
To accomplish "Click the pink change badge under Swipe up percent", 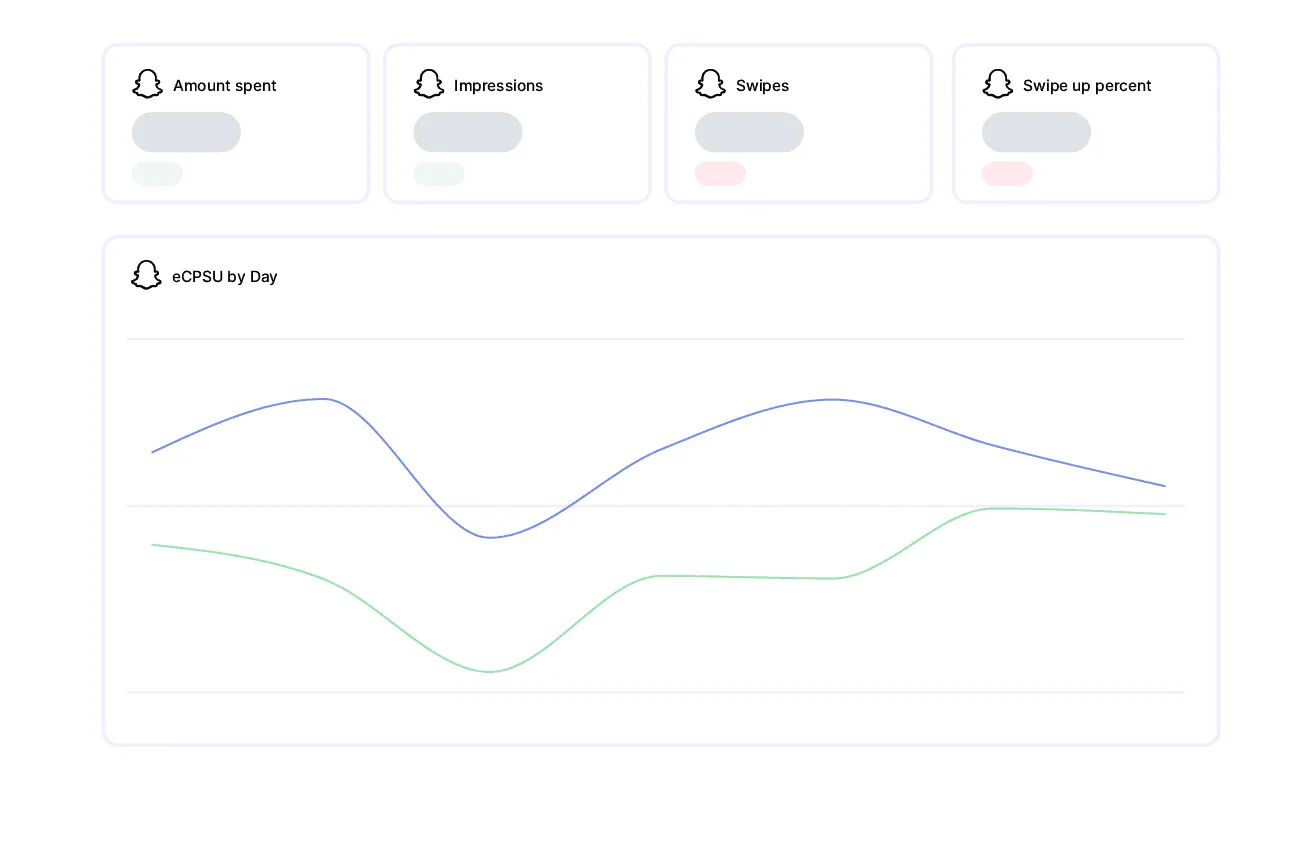I will click(1007, 174).
